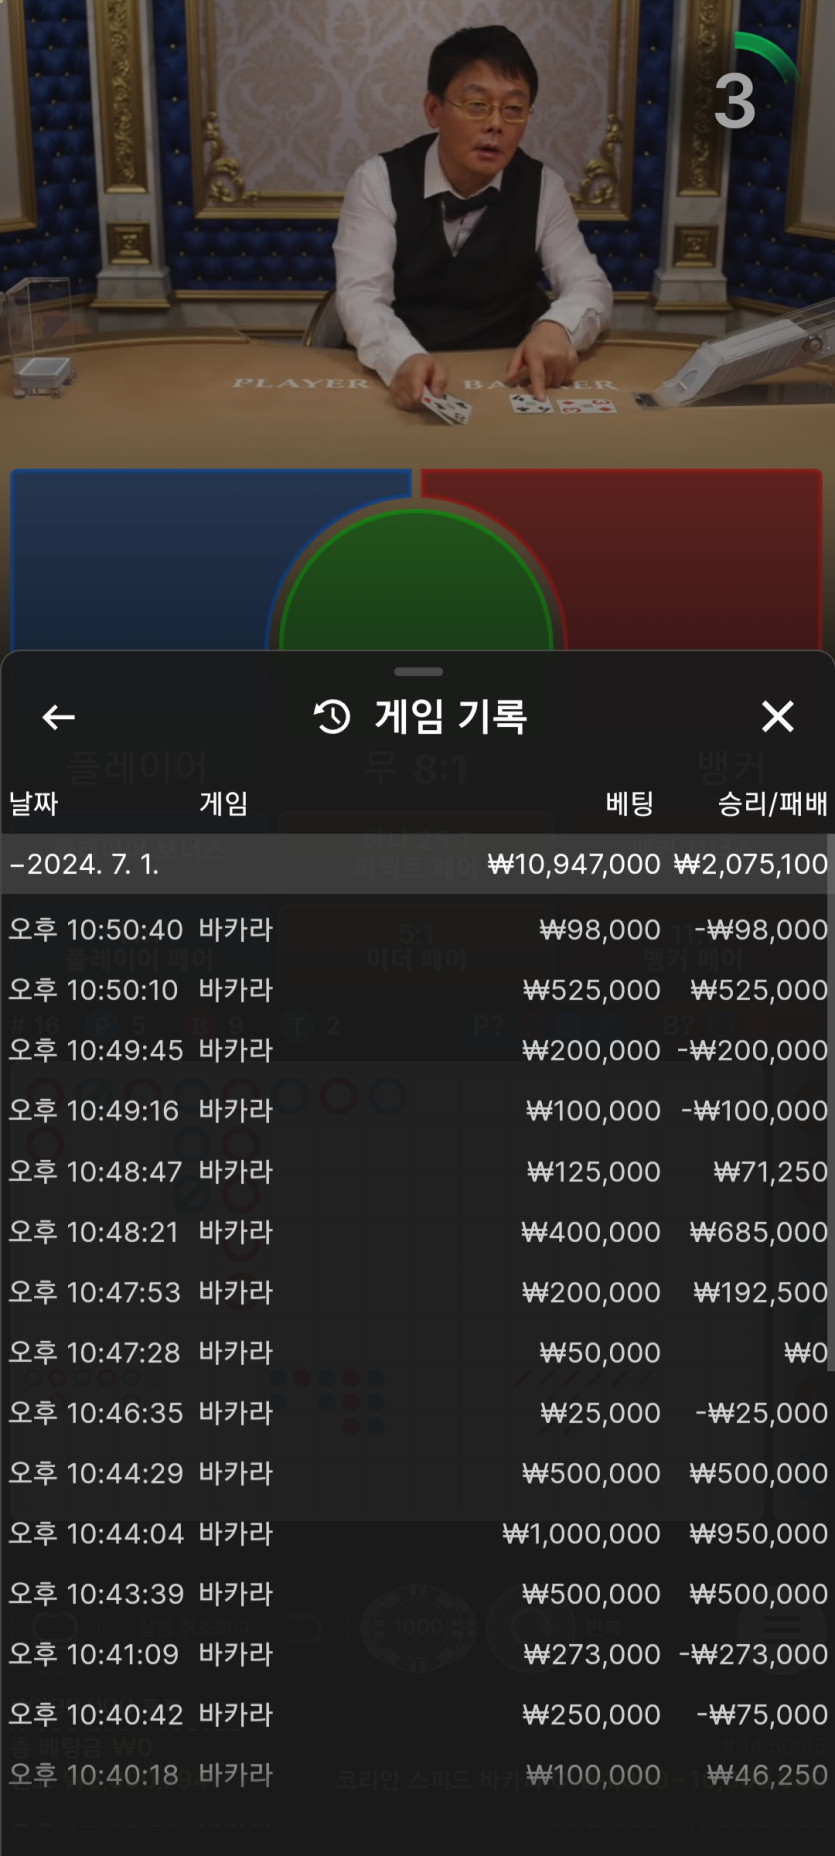Open the 오후 10:47:53 game record
The width and height of the screenshot is (835, 1856).
click(417, 1292)
